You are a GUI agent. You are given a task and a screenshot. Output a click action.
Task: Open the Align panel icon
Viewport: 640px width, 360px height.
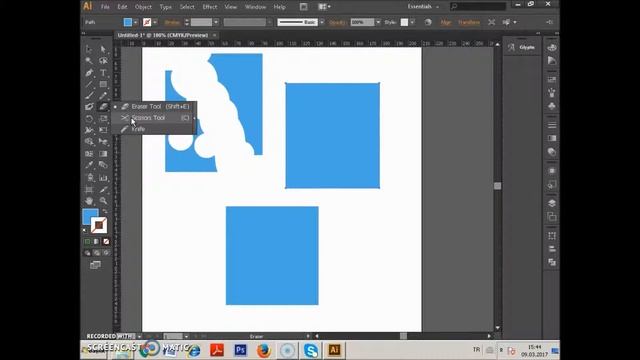click(552, 249)
